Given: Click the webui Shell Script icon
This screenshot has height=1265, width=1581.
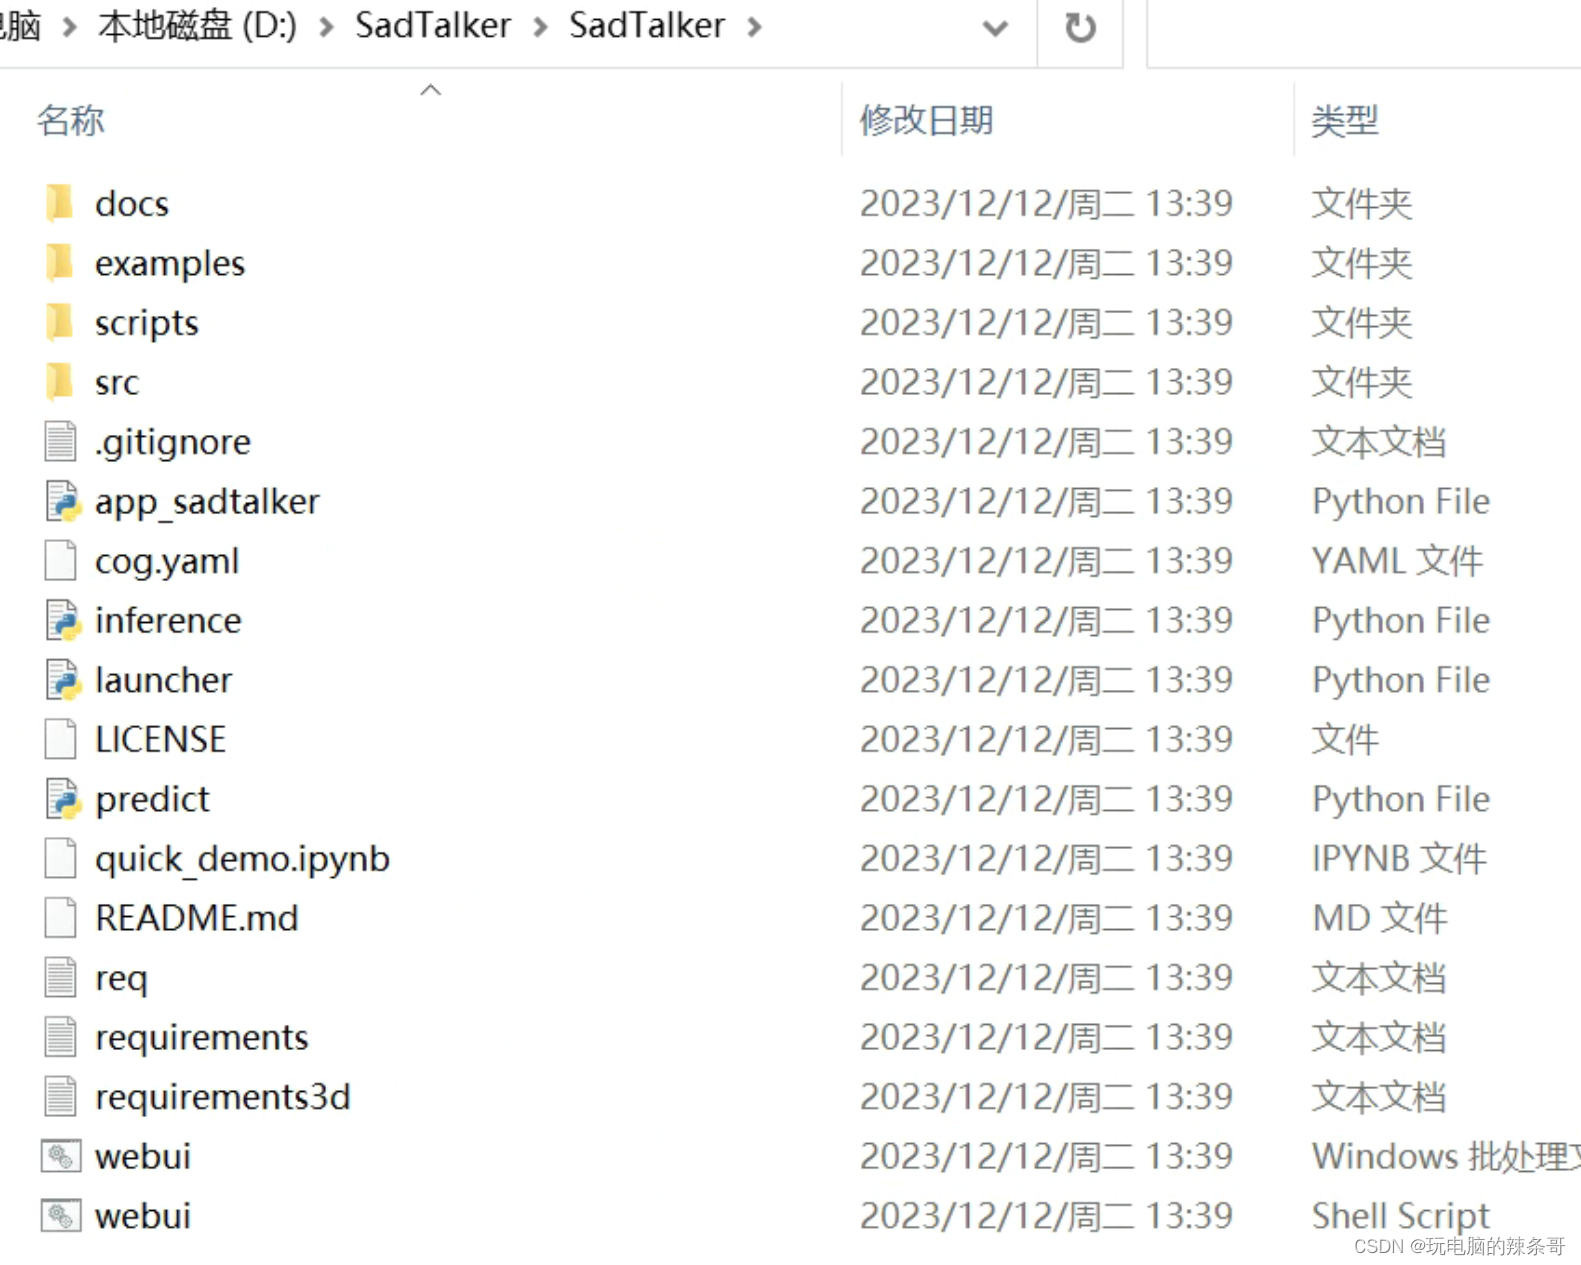Looking at the screenshot, I should click(x=61, y=1216).
